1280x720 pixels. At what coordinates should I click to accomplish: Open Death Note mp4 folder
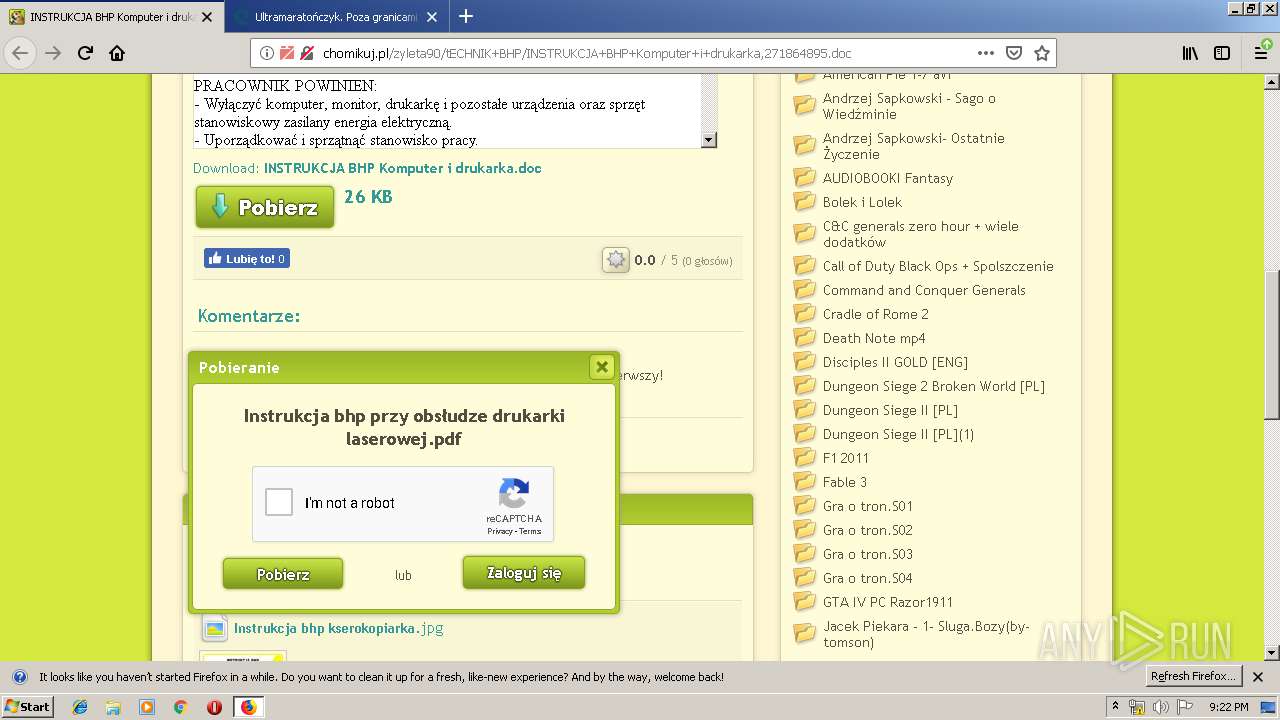(x=874, y=338)
